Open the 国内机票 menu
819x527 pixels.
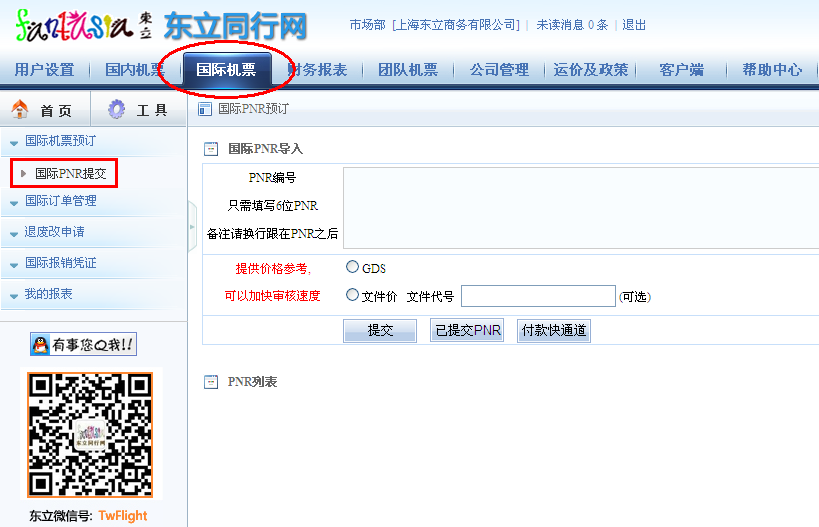135,69
